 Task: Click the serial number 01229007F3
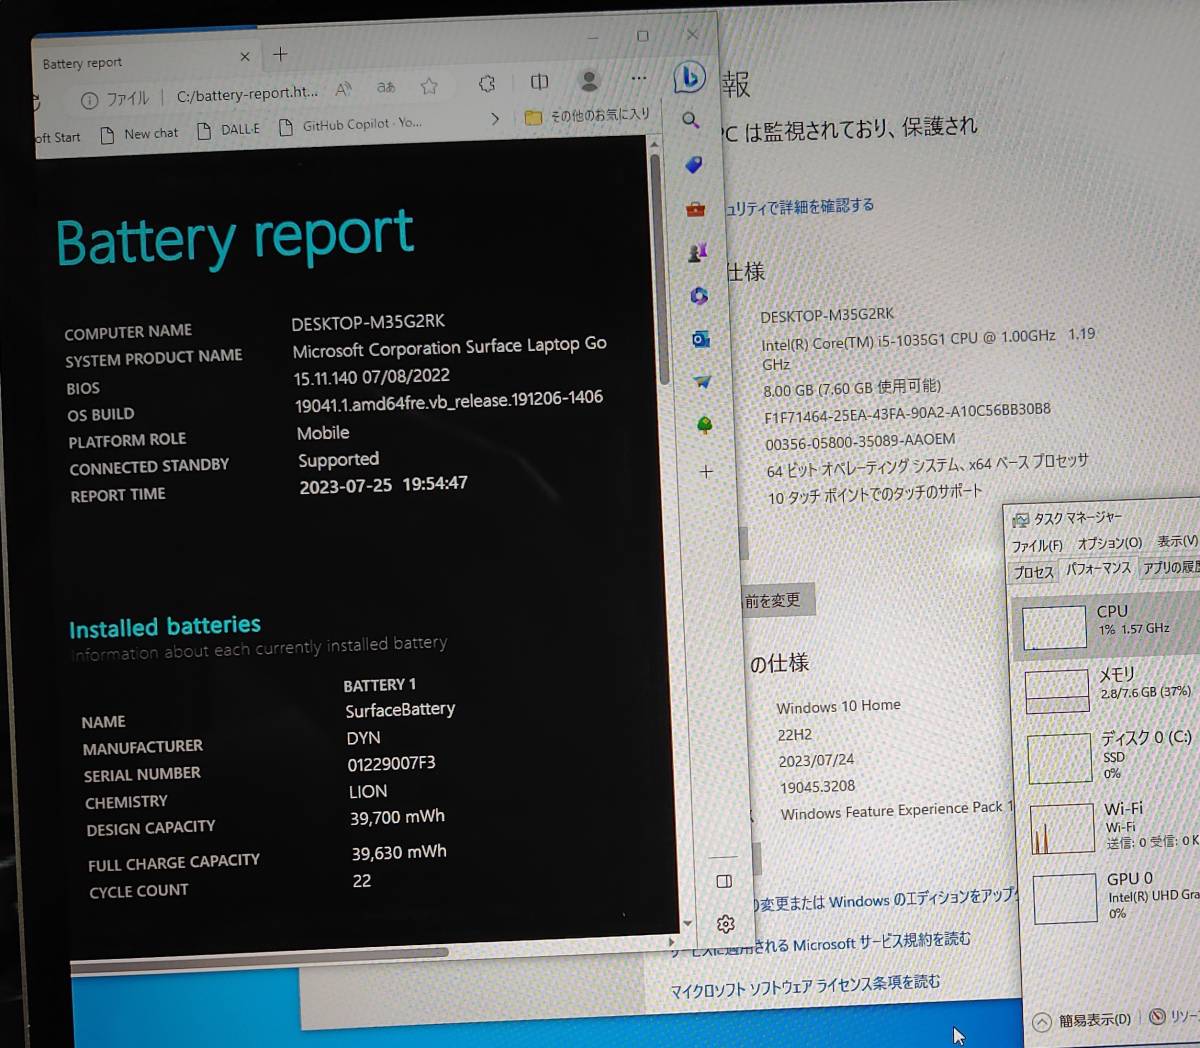391,764
